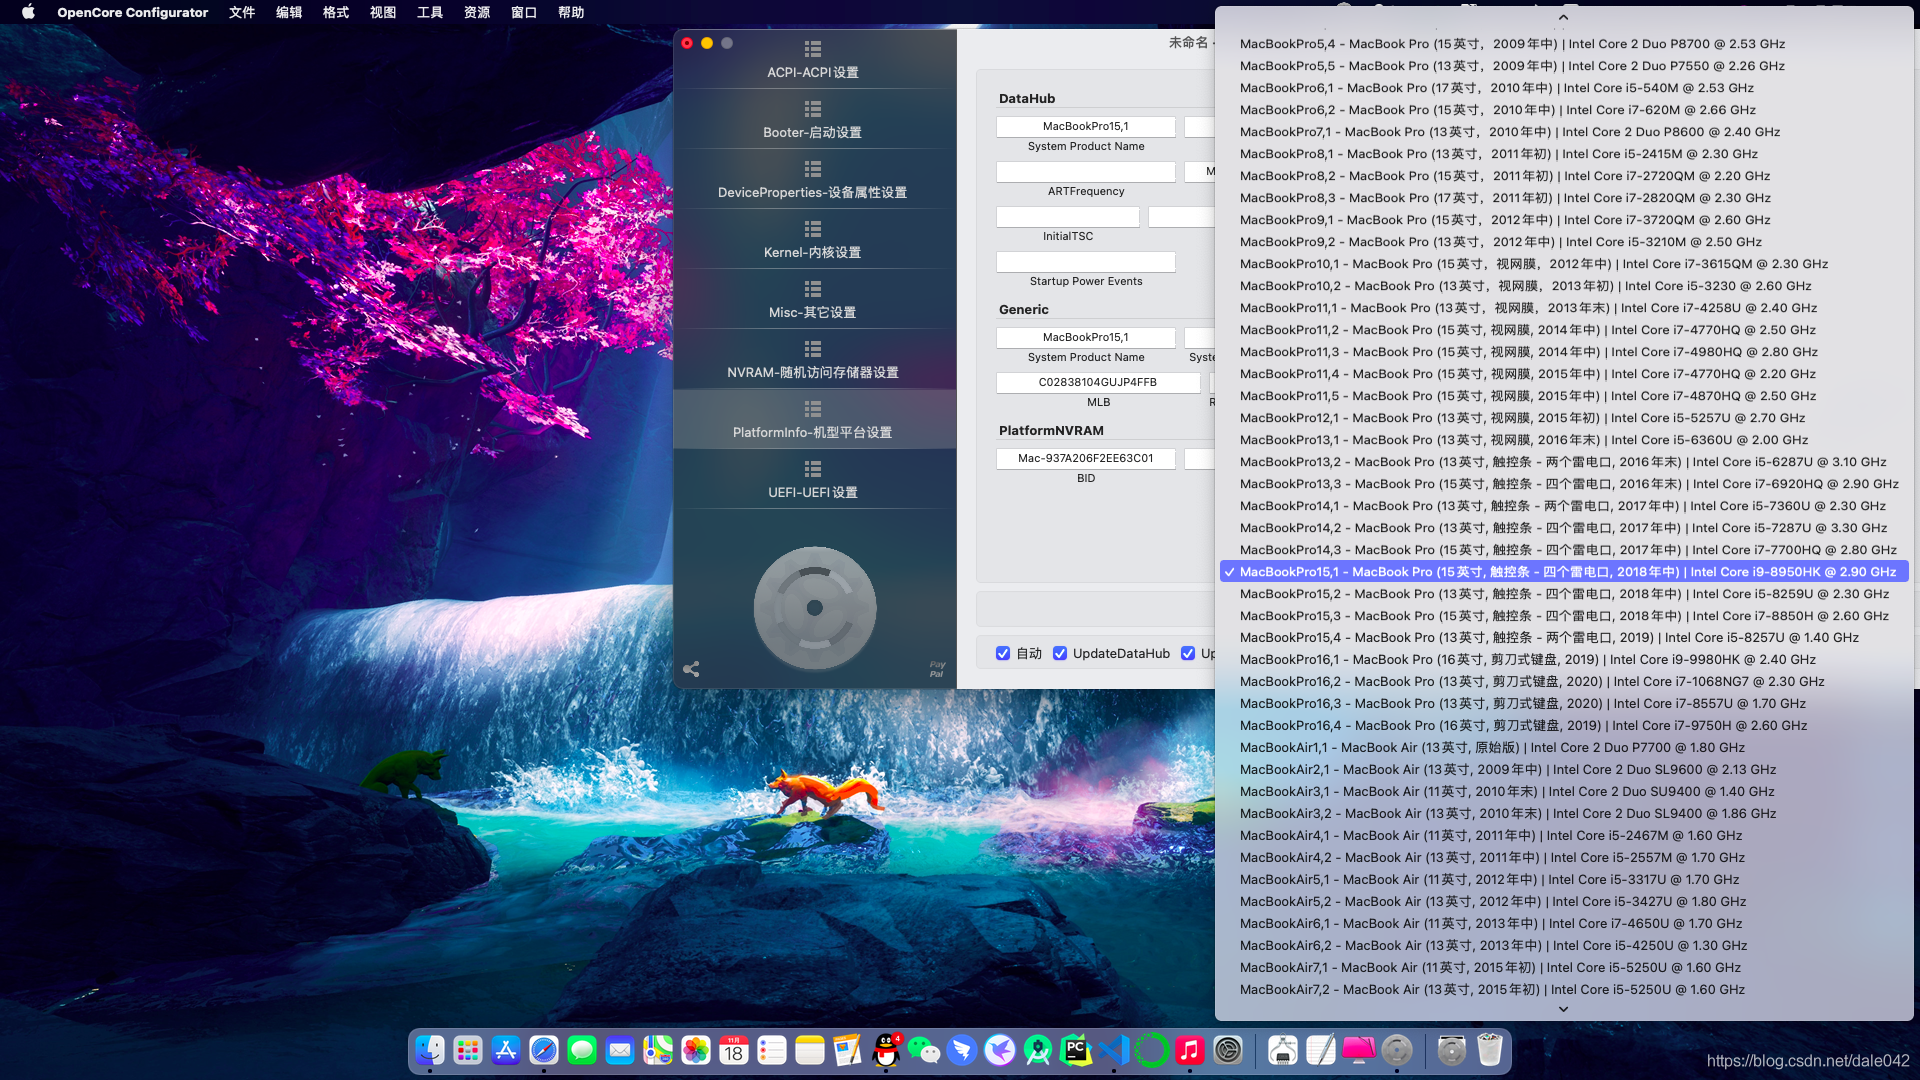The width and height of the screenshot is (1920, 1080).
Task: Select MacBookAir7,2 in the model list
Action: tap(1564, 990)
